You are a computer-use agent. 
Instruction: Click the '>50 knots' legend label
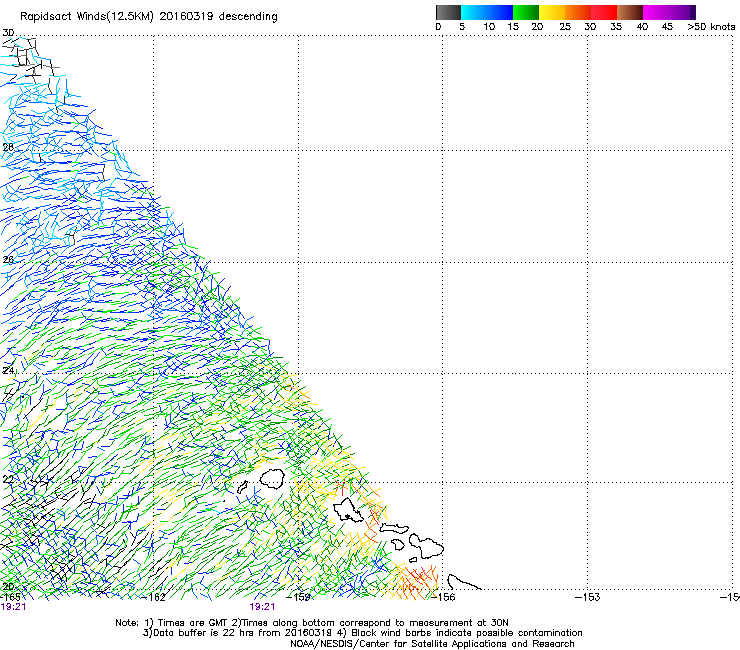pyautogui.click(x=711, y=27)
